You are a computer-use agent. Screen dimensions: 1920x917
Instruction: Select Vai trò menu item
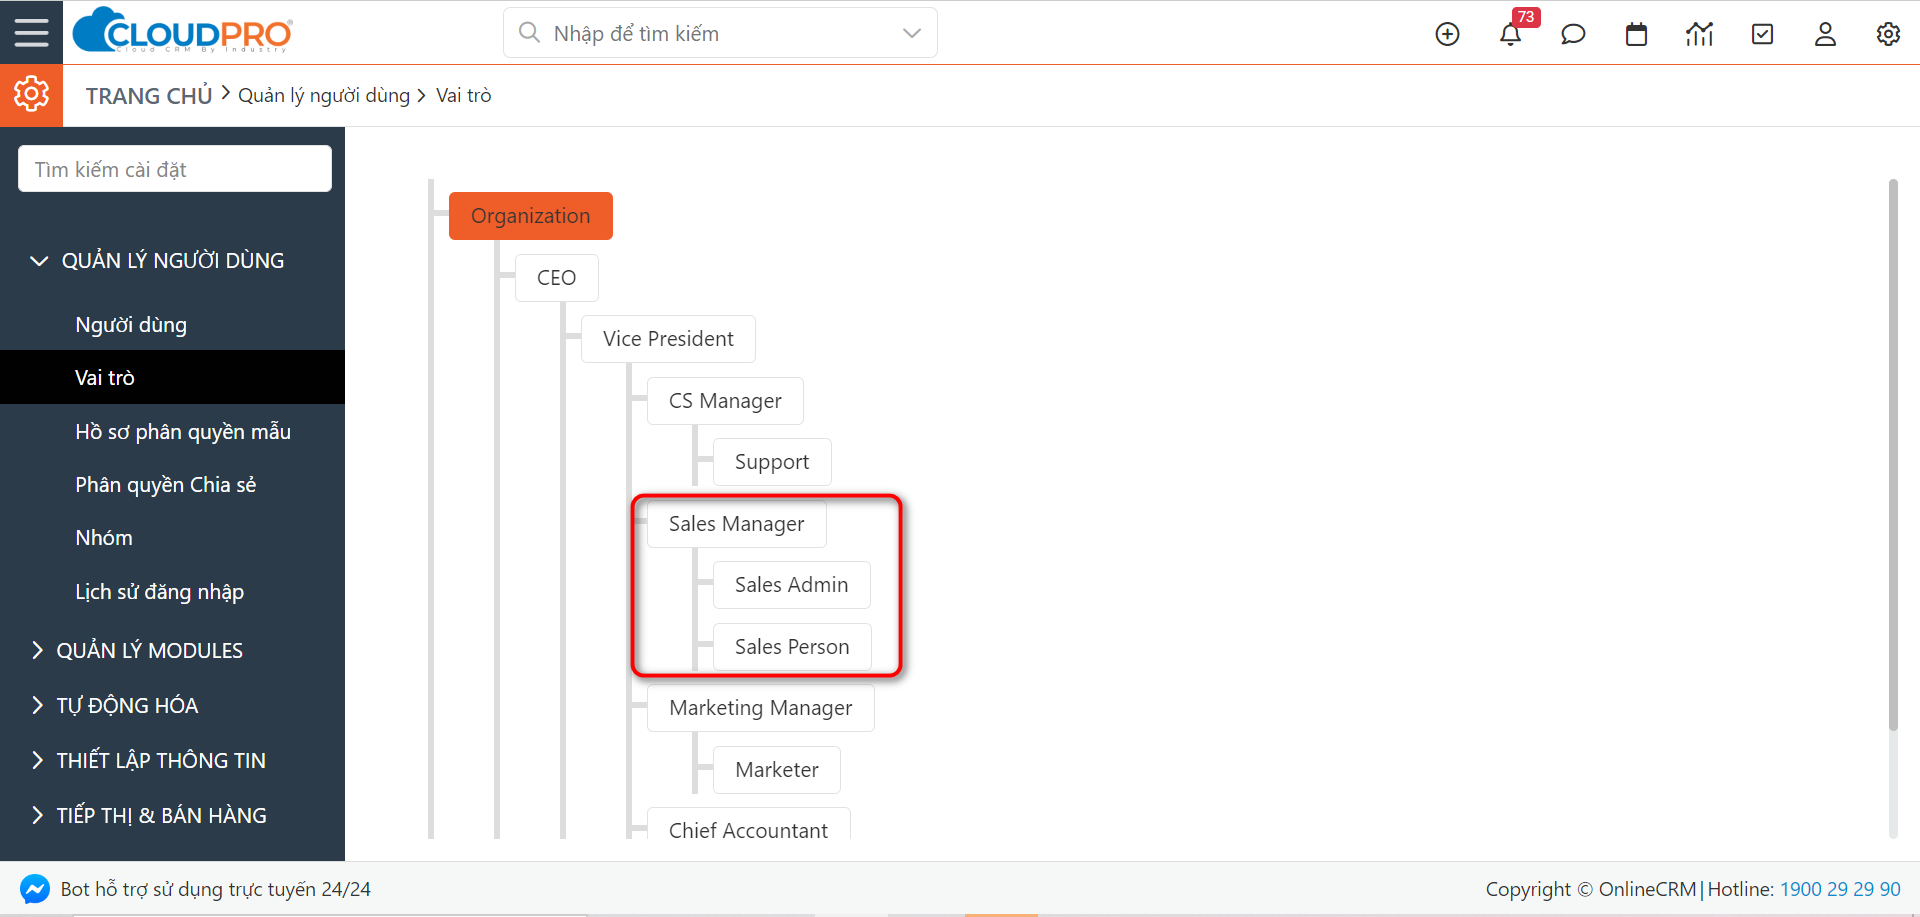(172, 377)
